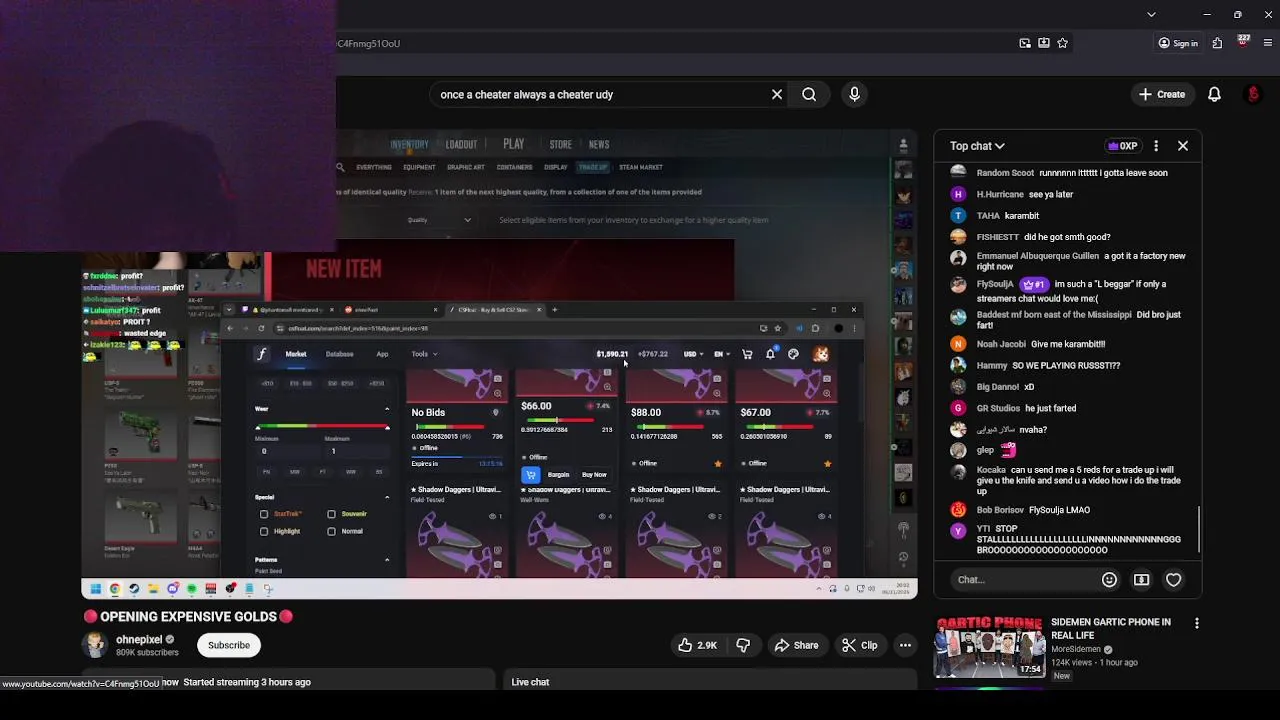Image resolution: width=1280 pixels, height=720 pixels.
Task: Like the video with 2.9K likes
Action: 698,645
